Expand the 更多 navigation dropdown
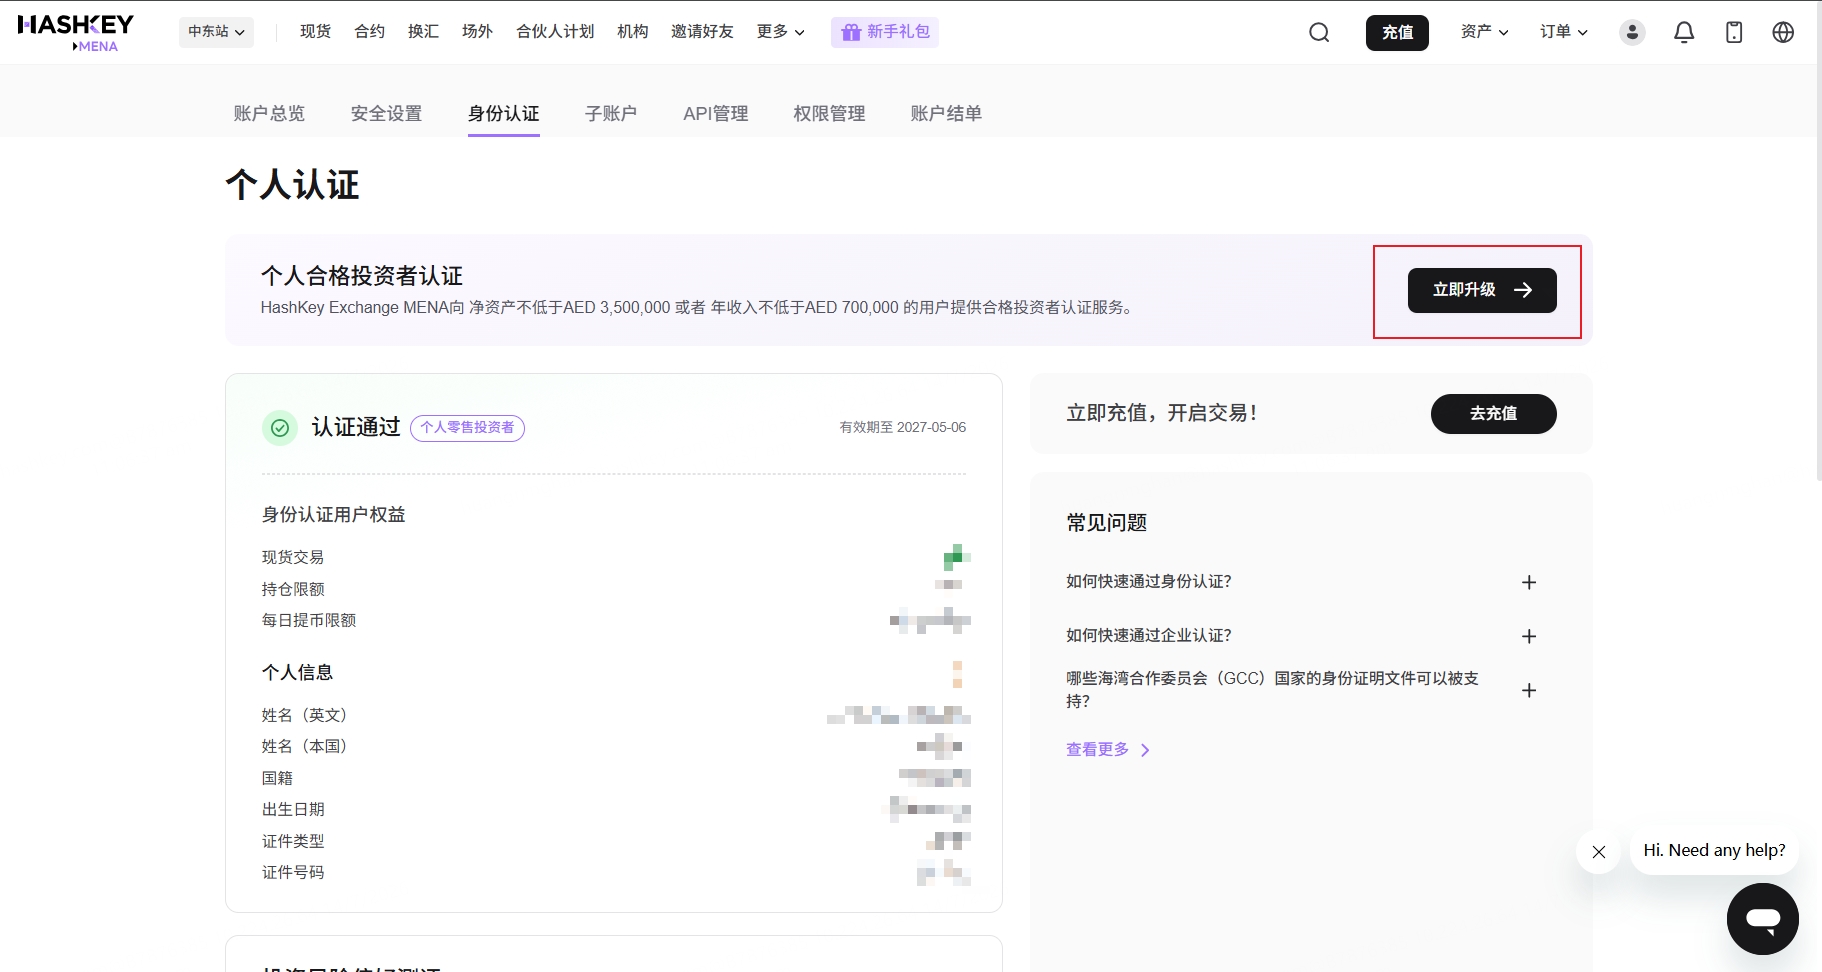Image resolution: width=1822 pixels, height=972 pixels. point(781,32)
